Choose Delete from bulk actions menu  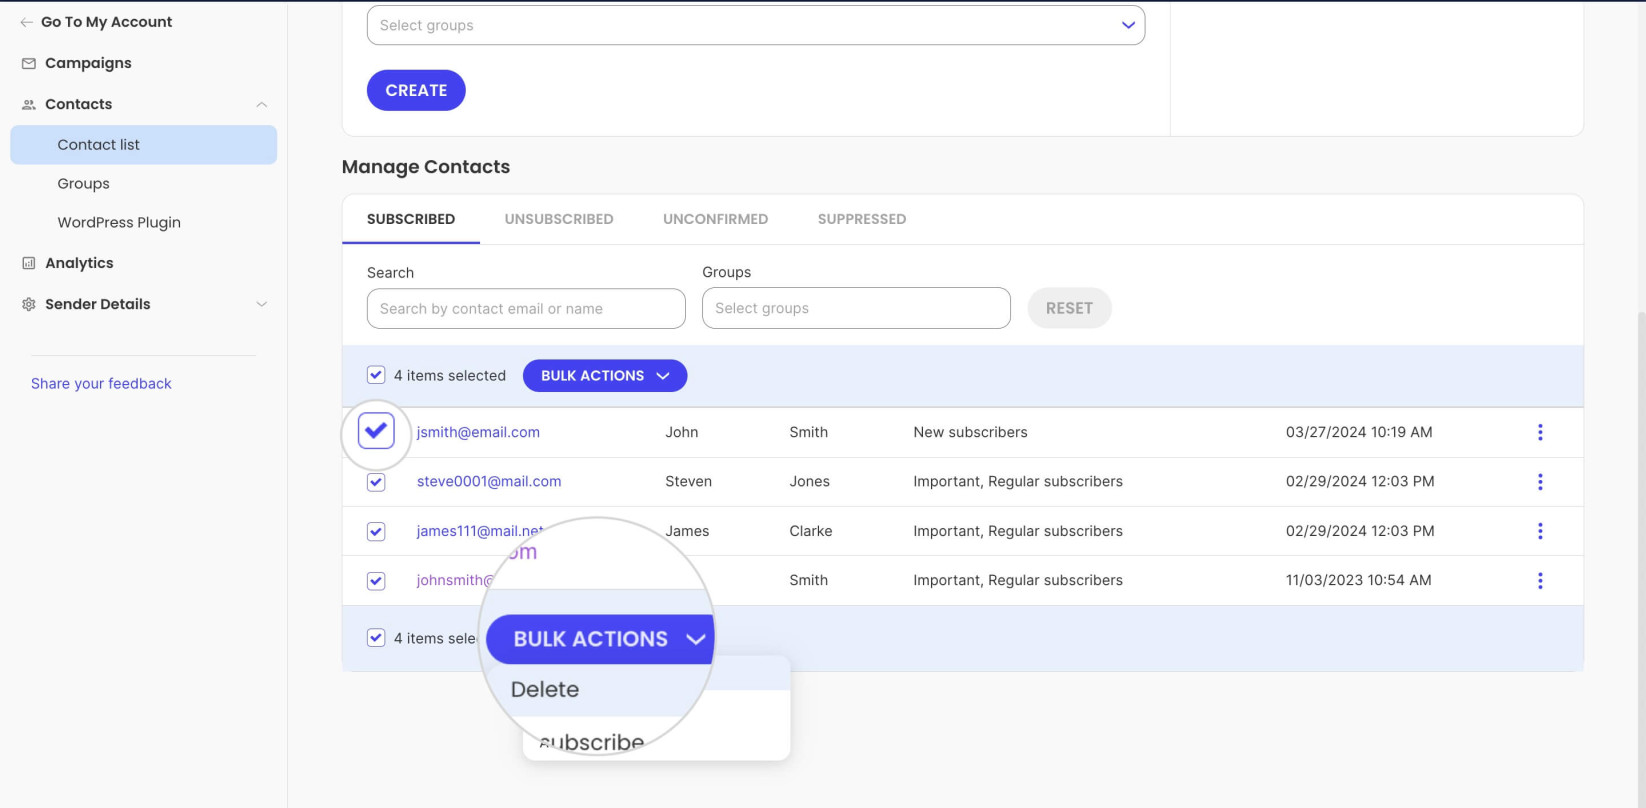(545, 690)
